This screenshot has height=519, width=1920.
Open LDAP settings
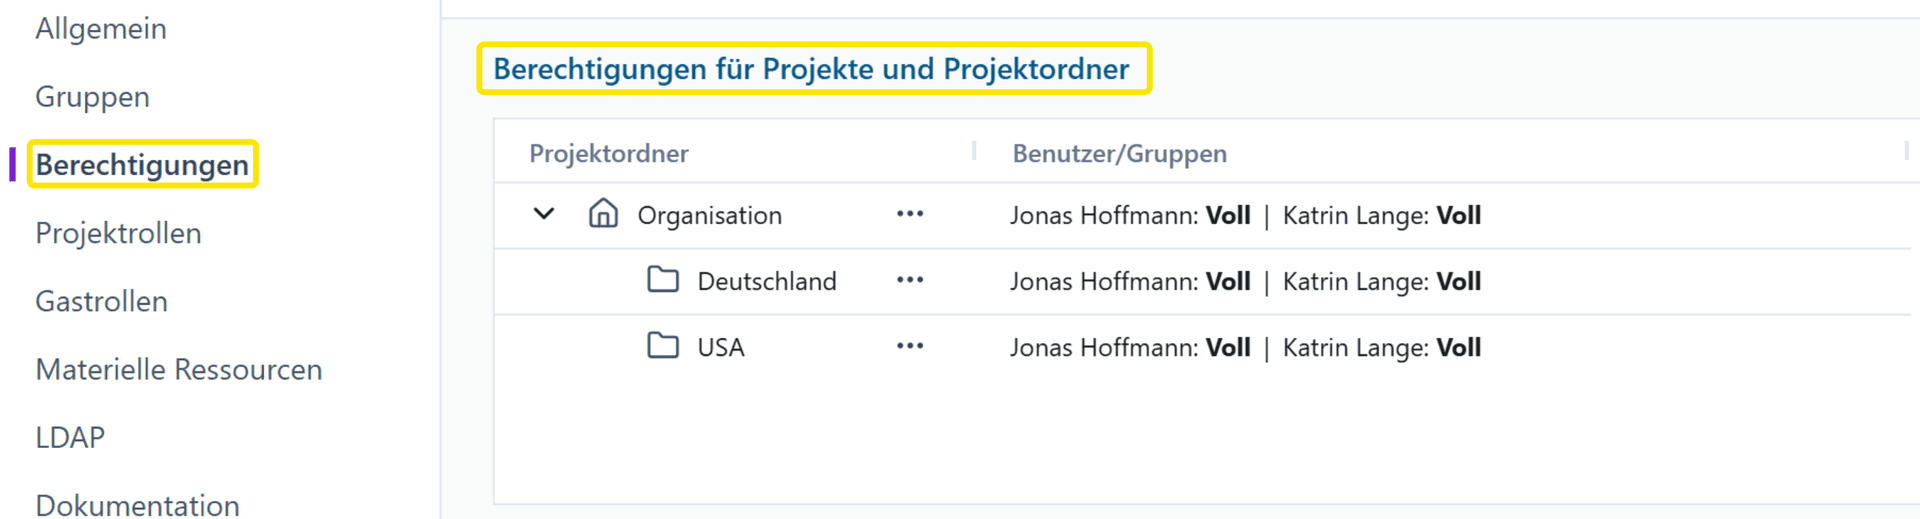coord(70,437)
